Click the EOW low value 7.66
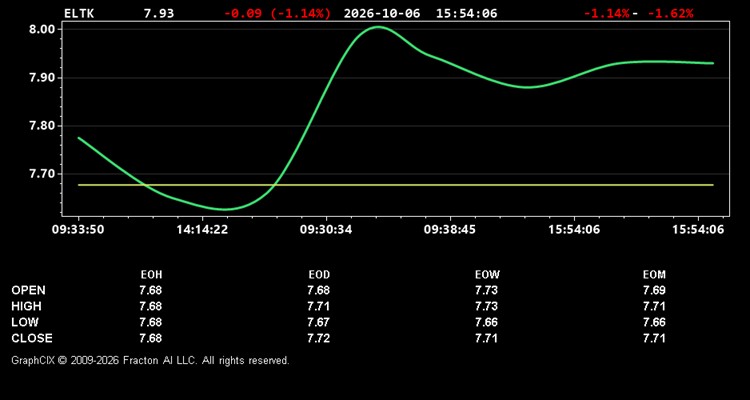Viewport: 750px width, 400px height. click(486, 322)
